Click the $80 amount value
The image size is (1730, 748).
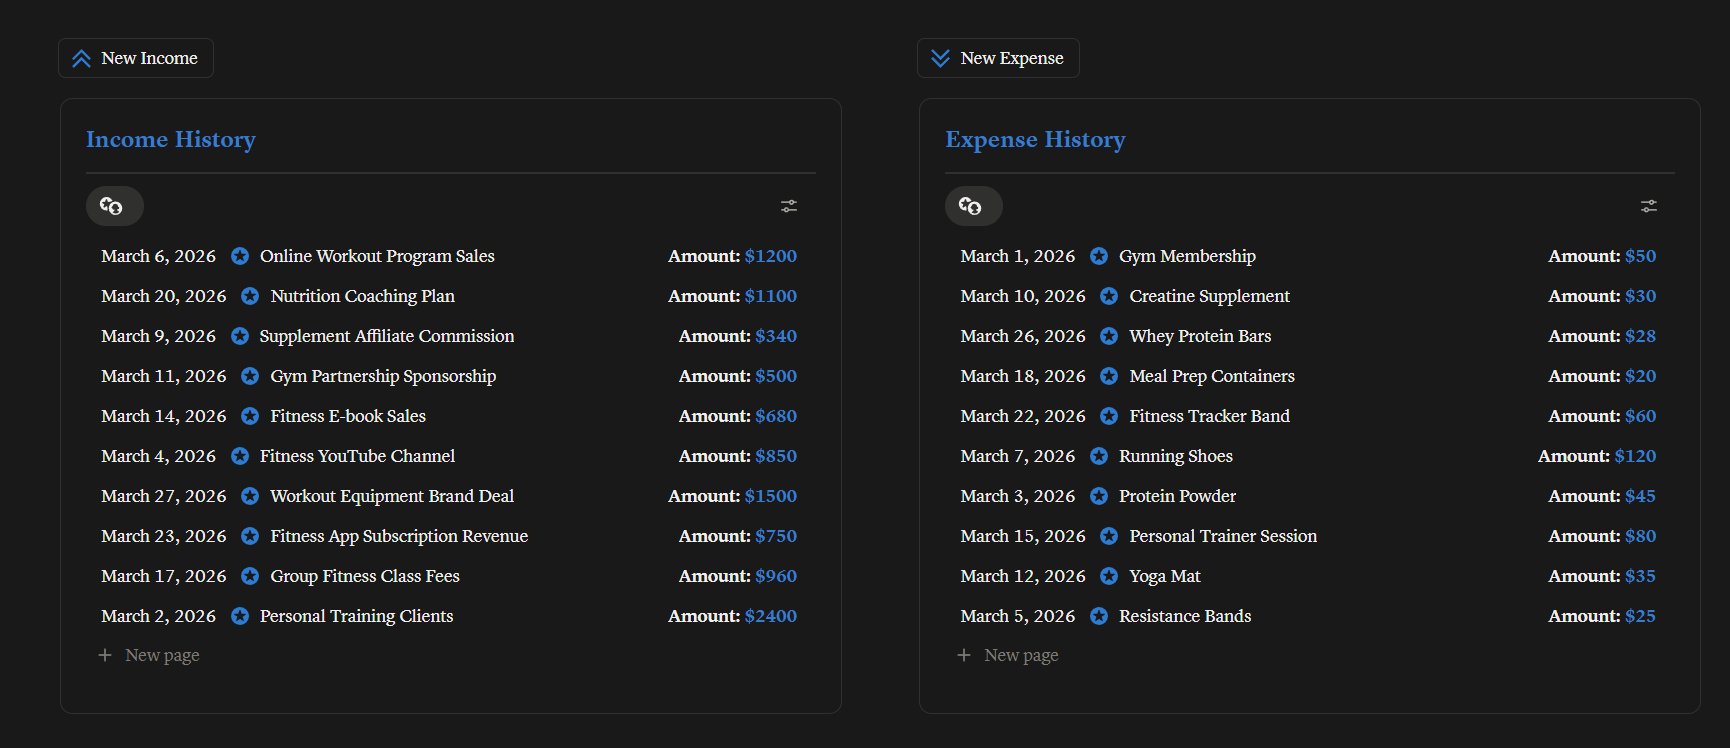(x=1641, y=536)
